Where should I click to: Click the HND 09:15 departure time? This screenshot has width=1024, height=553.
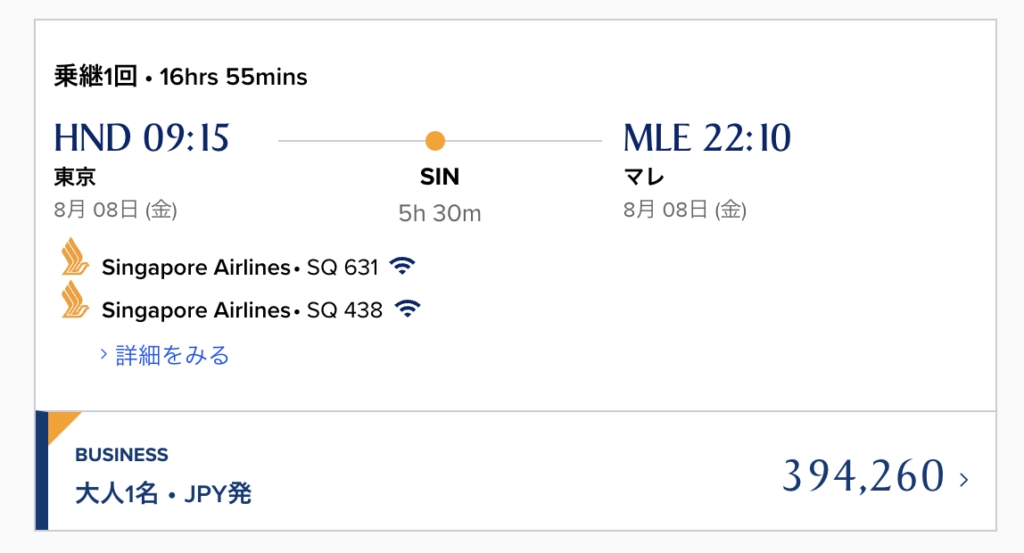click(142, 138)
